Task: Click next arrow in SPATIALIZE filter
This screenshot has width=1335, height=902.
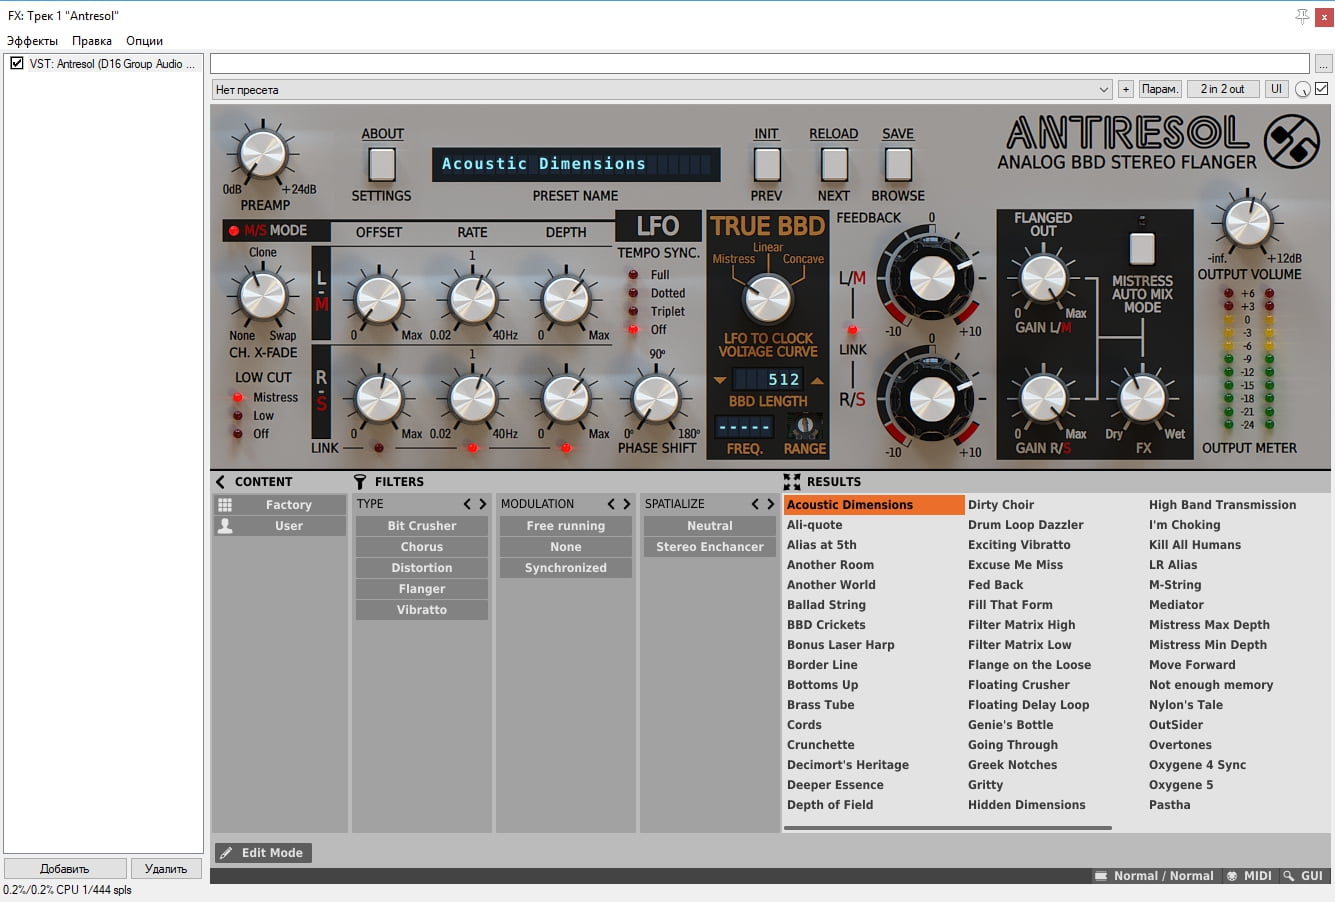Action: (770, 504)
